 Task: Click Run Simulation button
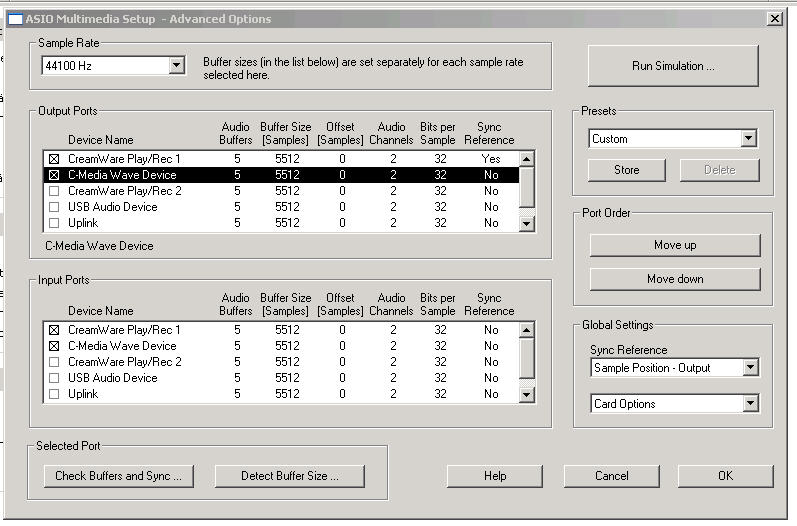pyautogui.click(x=673, y=66)
